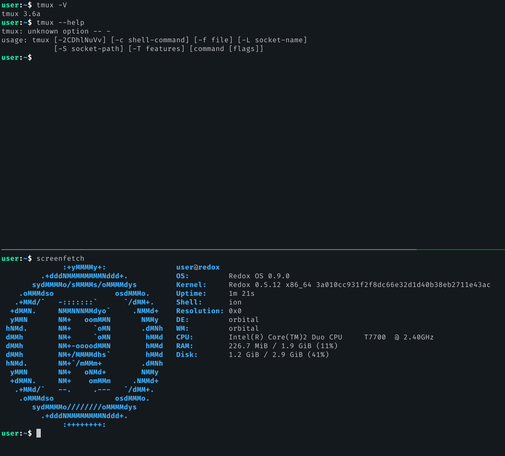This screenshot has height=456, width=505.
Task: Click the Kernel version string with hash
Action: click(359, 285)
